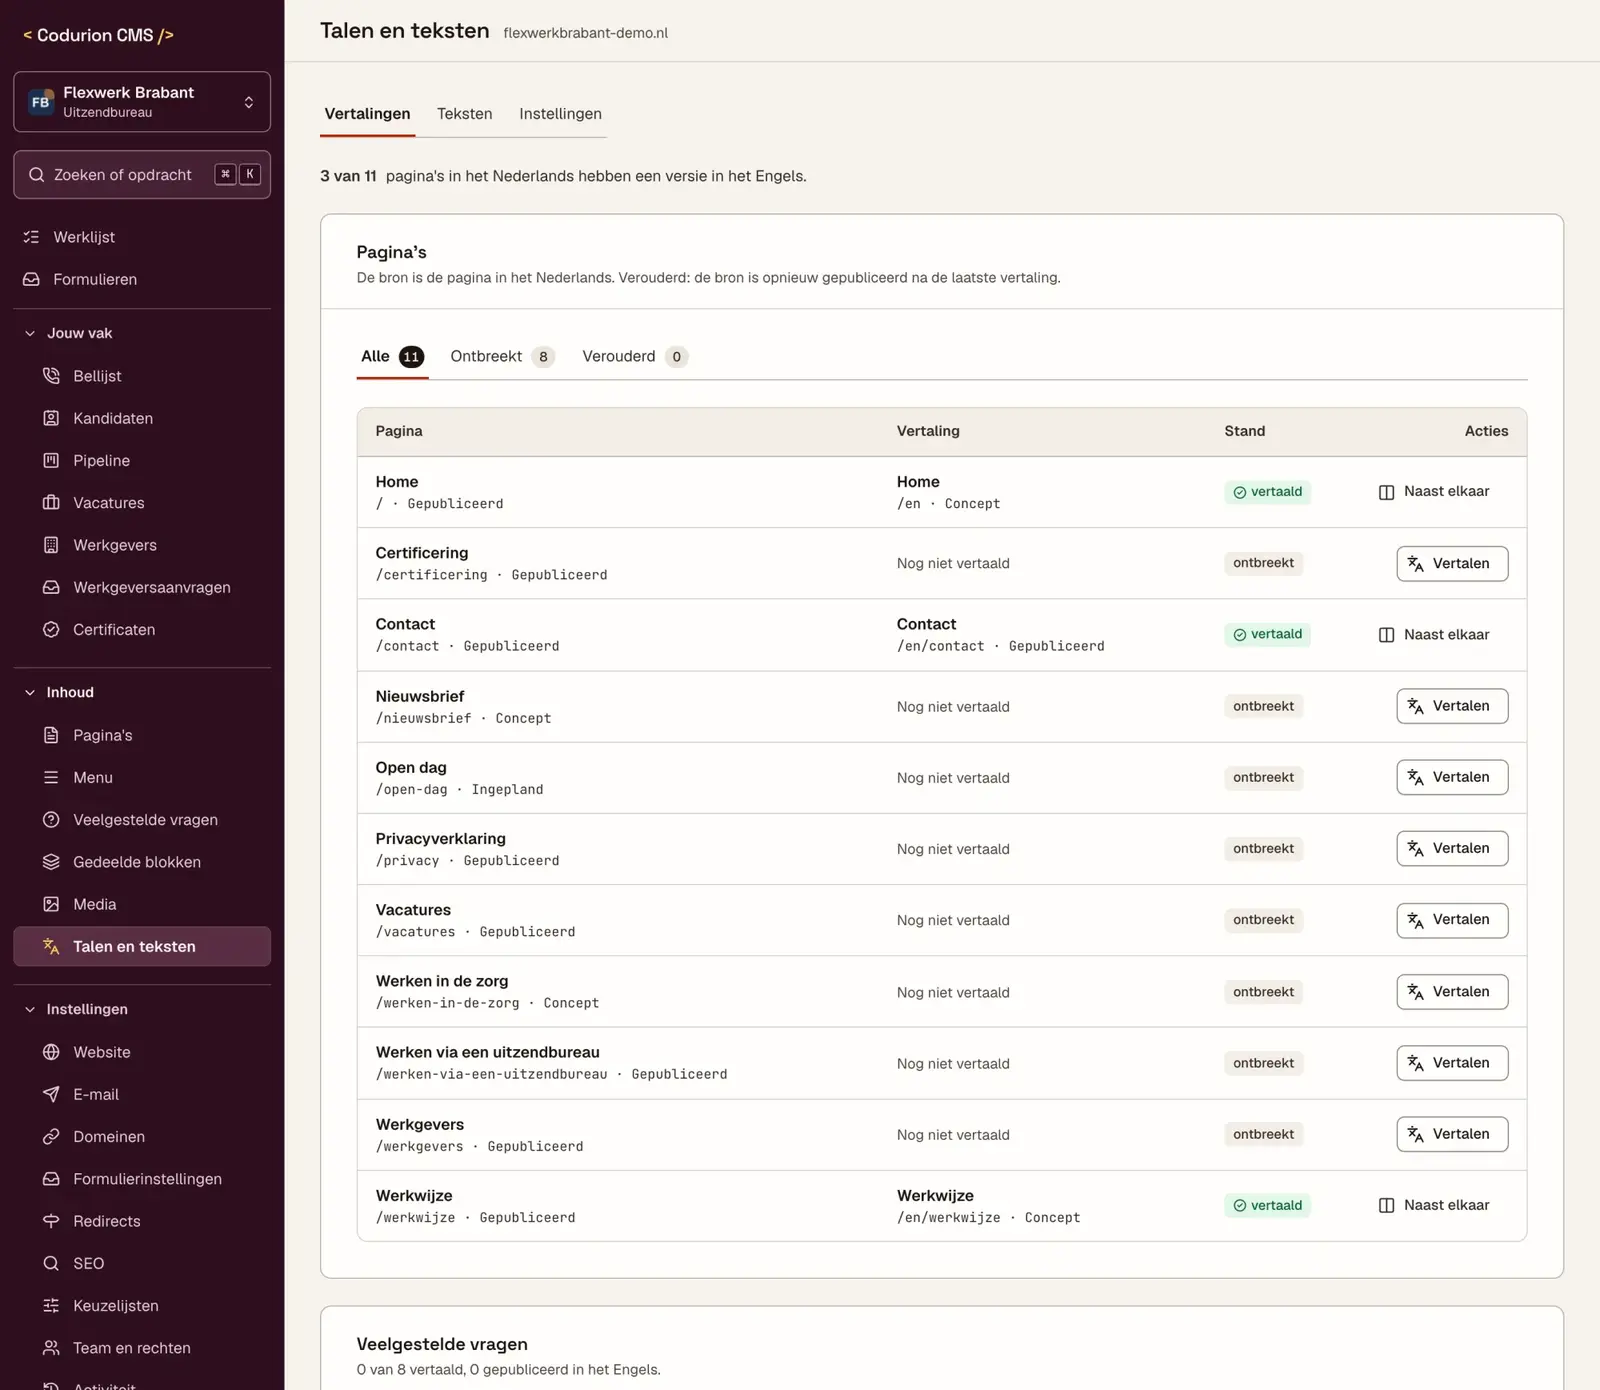Open the top Instellingen tab

[560, 114]
